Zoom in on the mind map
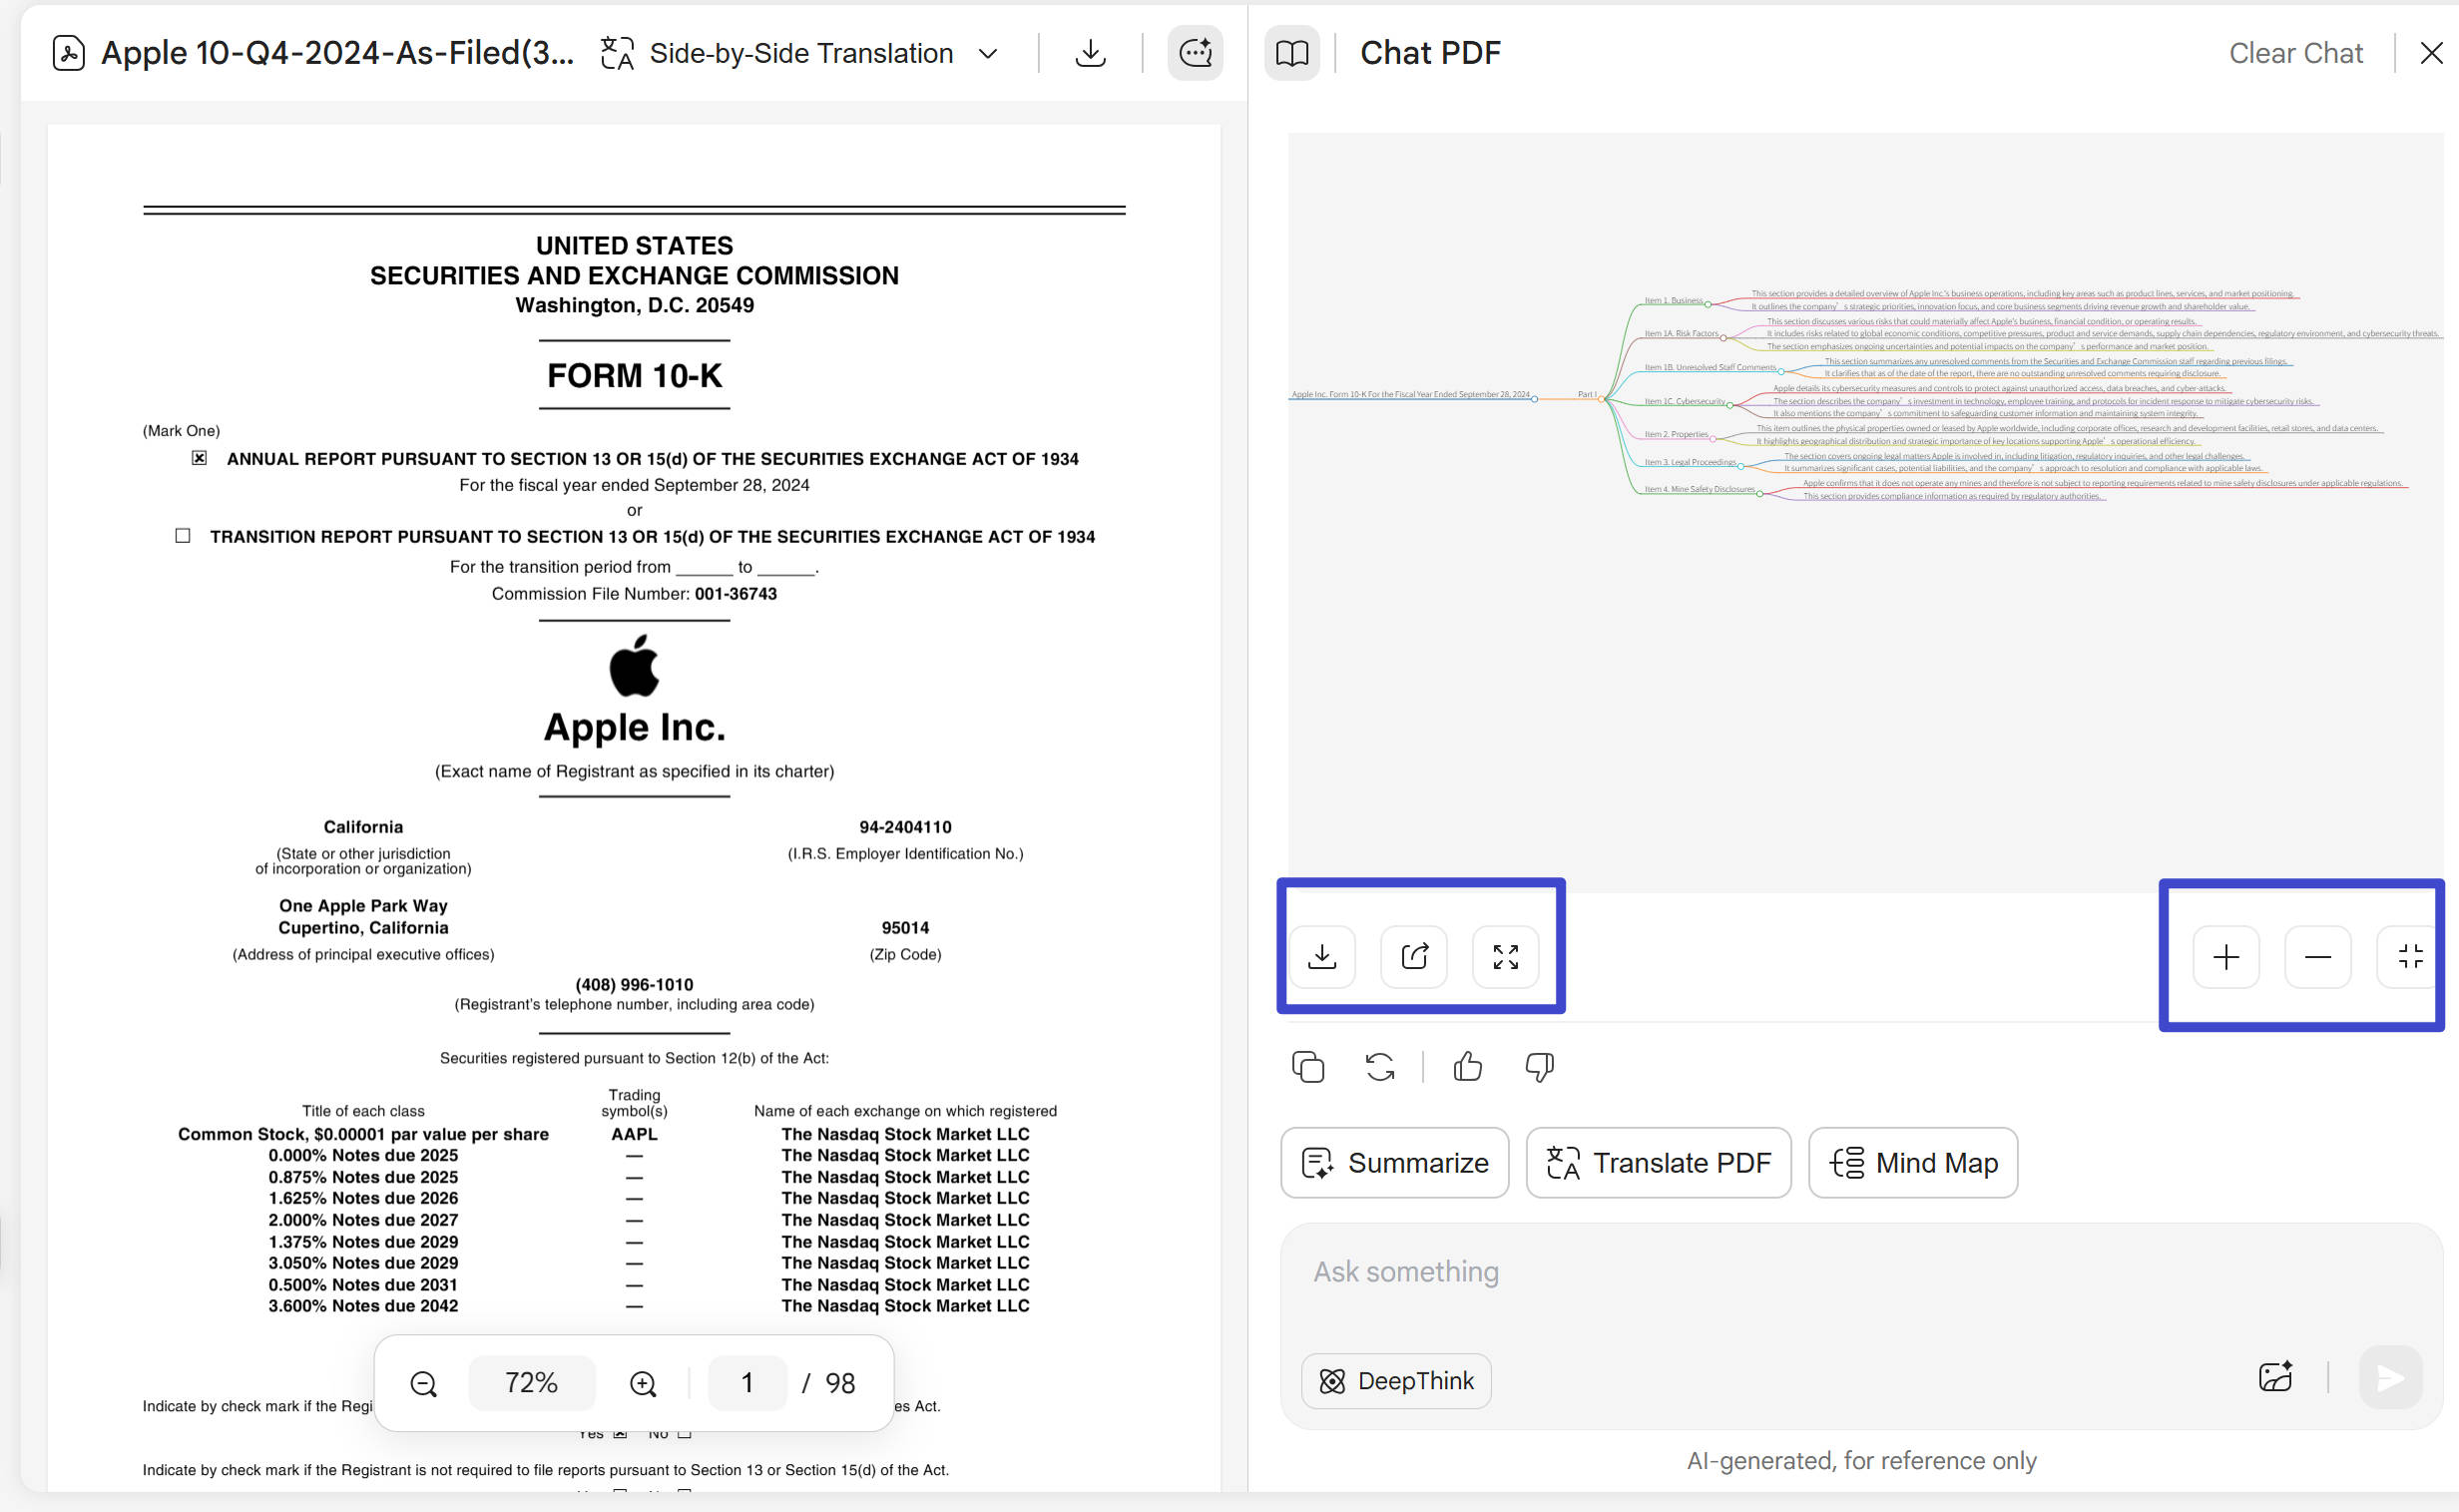Viewport: 2459px width, 1512px height. (2226, 958)
